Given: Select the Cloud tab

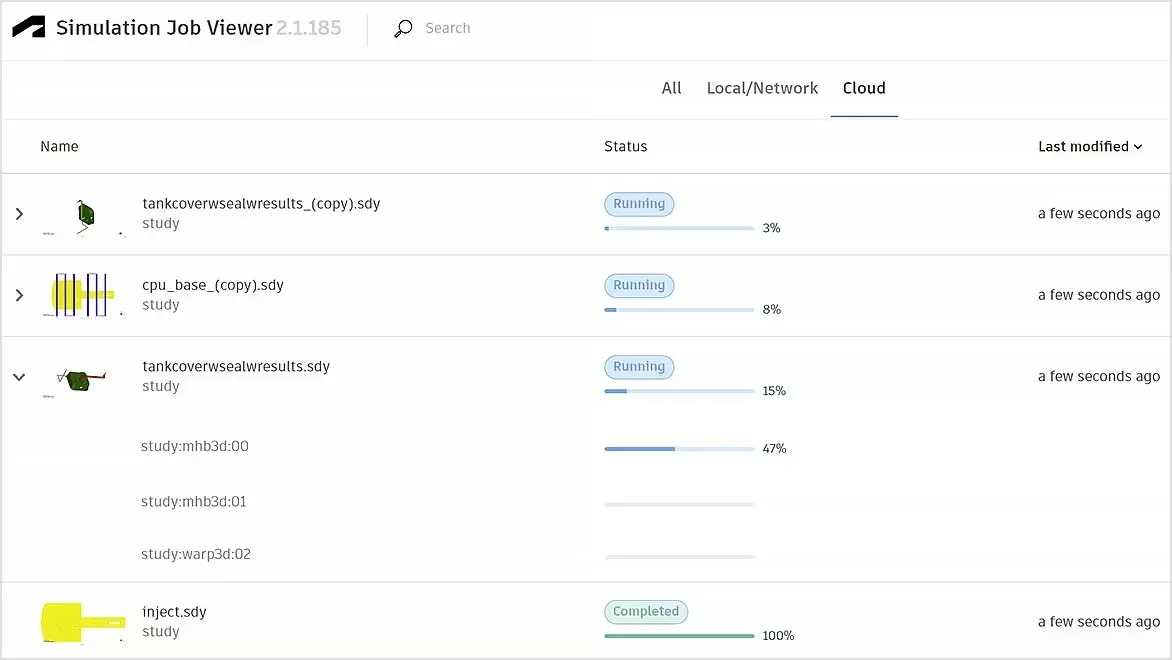Looking at the screenshot, I should coord(864,88).
